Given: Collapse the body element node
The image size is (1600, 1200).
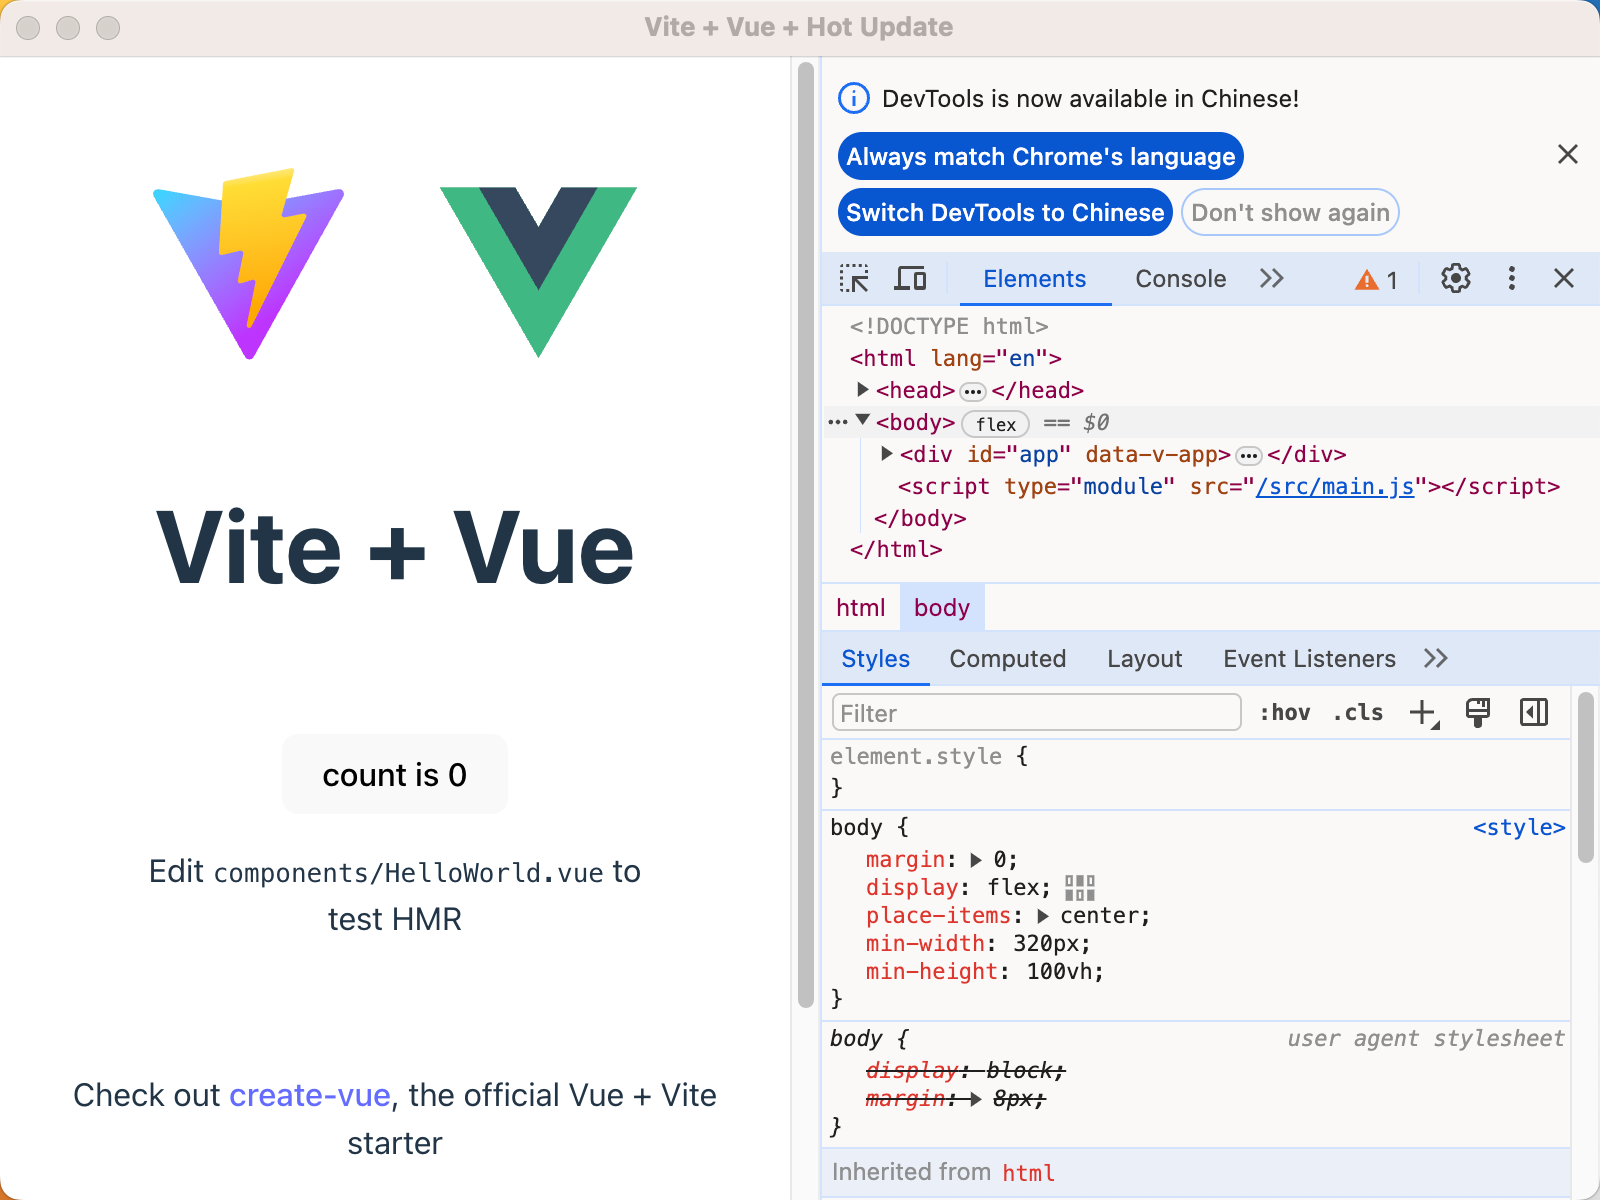Looking at the screenshot, I should [863, 421].
